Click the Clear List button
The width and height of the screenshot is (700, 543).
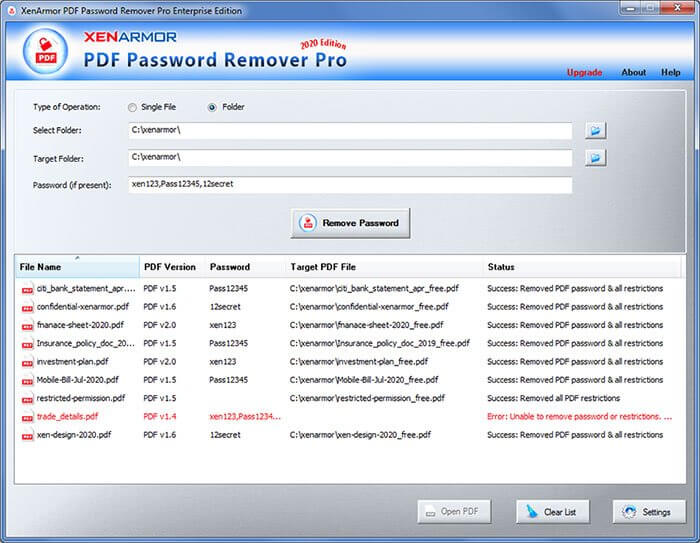(553, 512)
